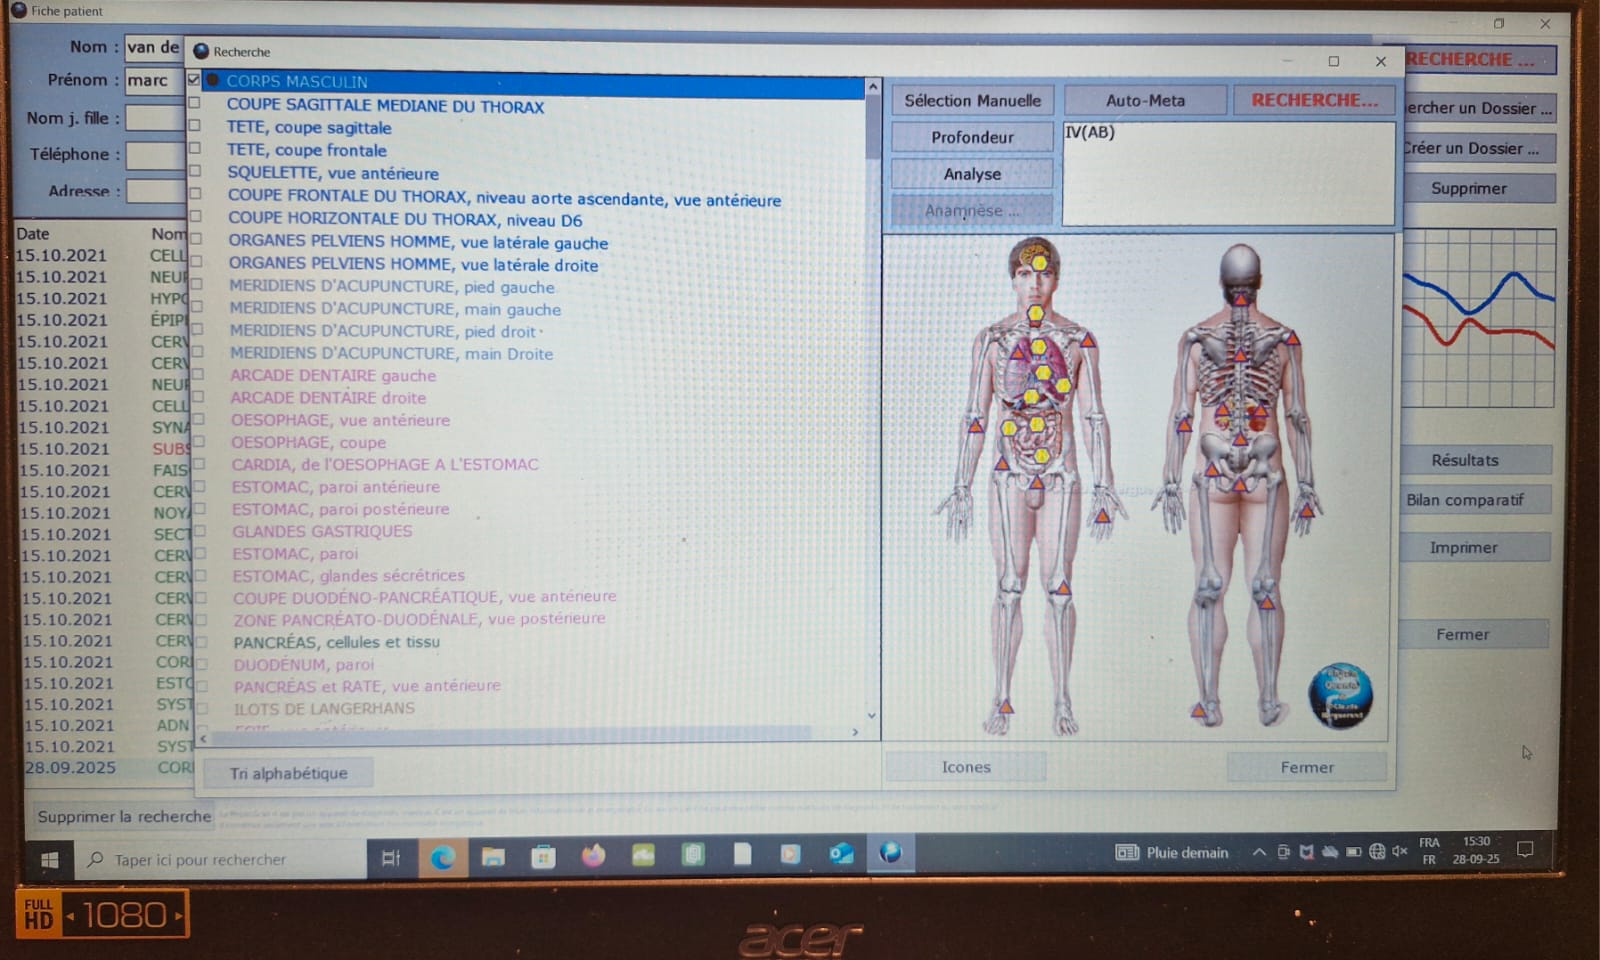Click Supprimer in the Fiche patient window
This screenshot has width=1600, height=960.
pos(1479,188)
